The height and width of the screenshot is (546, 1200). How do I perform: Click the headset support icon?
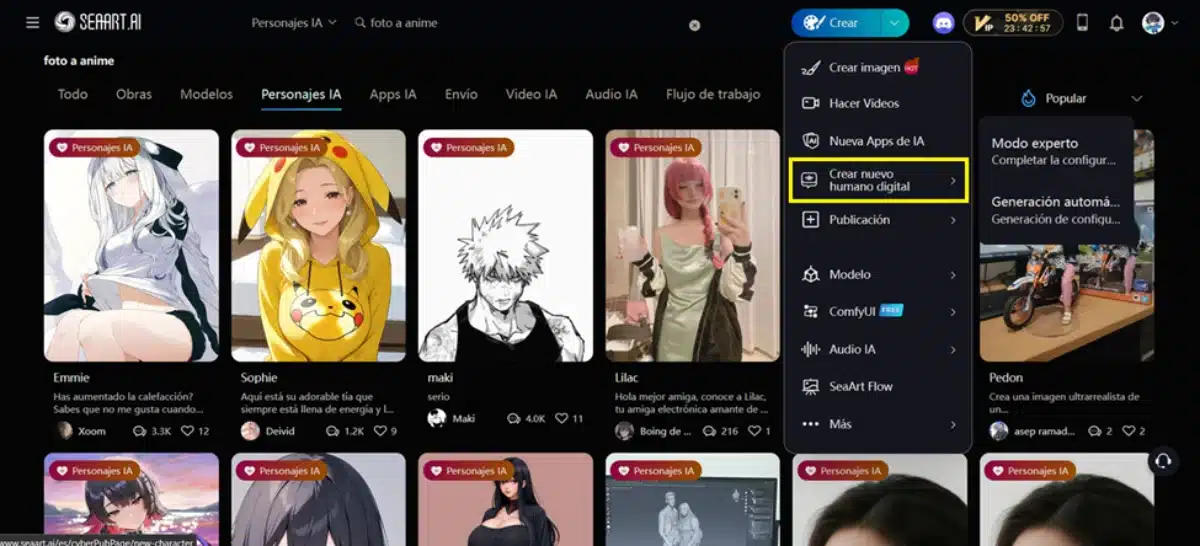1162,460
